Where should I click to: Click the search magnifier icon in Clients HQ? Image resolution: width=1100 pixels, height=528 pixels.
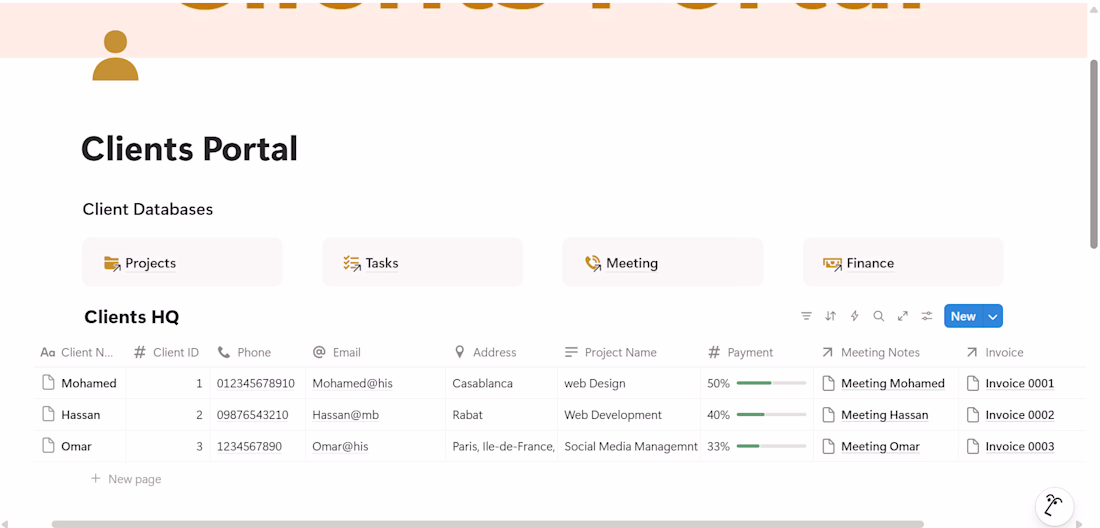878,316
